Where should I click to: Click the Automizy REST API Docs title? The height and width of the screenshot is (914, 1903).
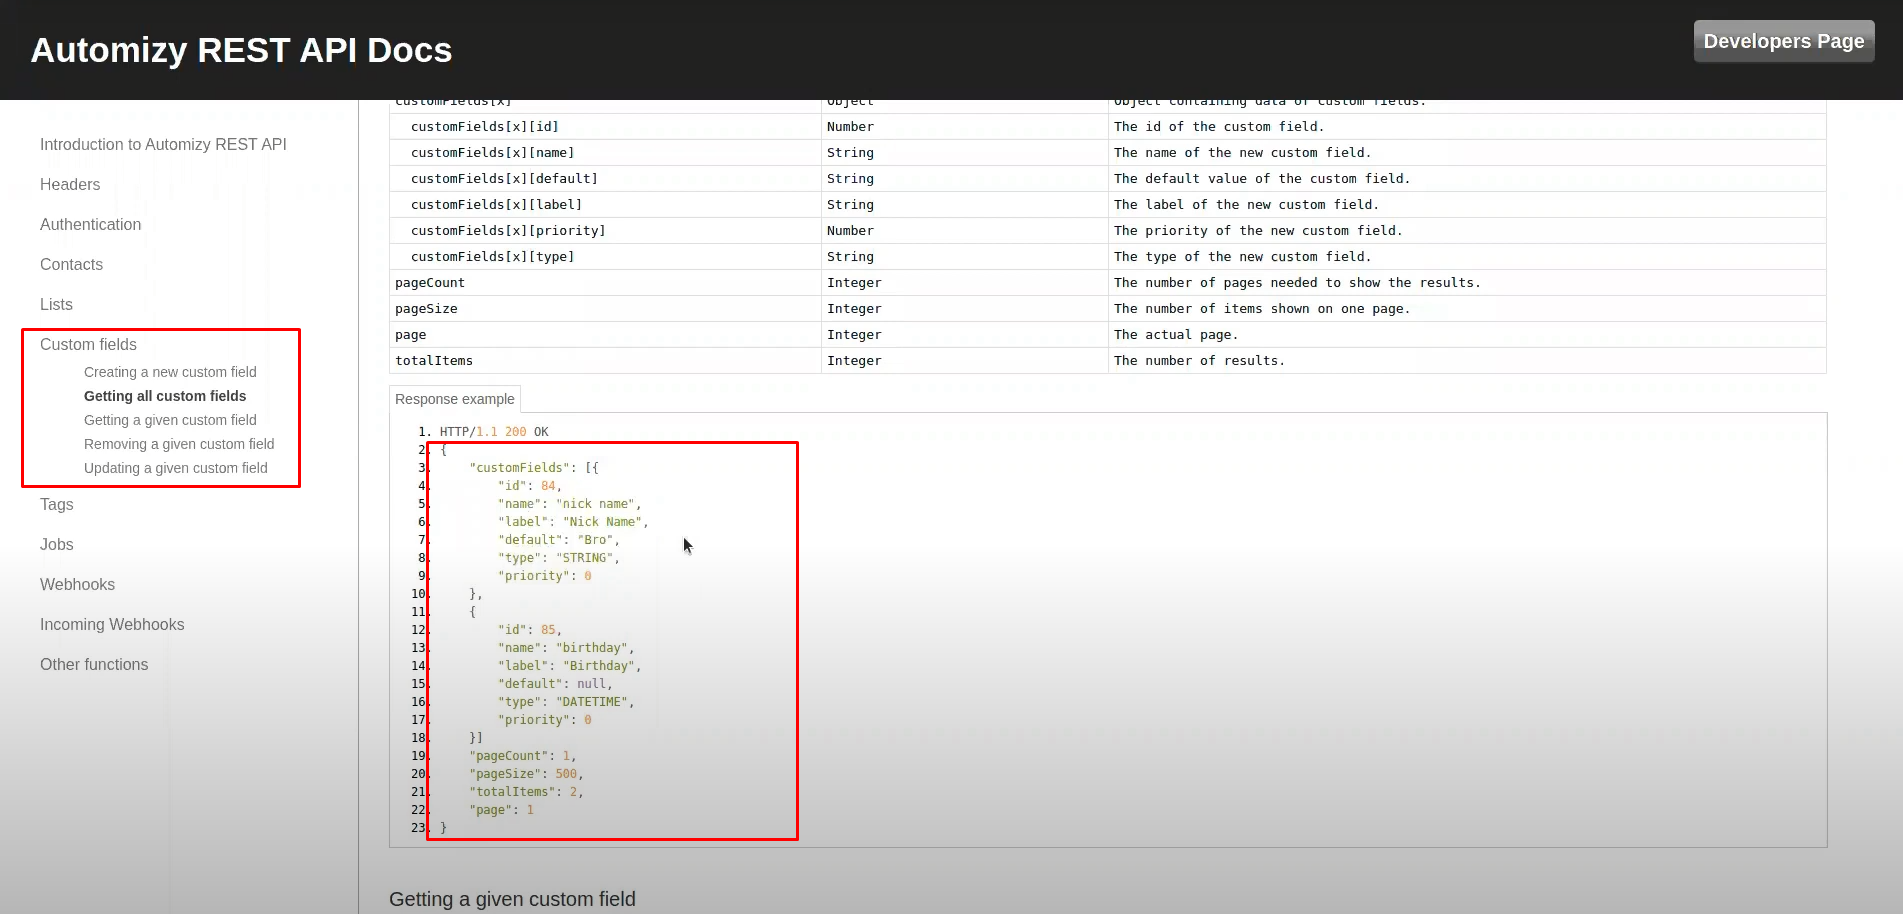[241, 50]
